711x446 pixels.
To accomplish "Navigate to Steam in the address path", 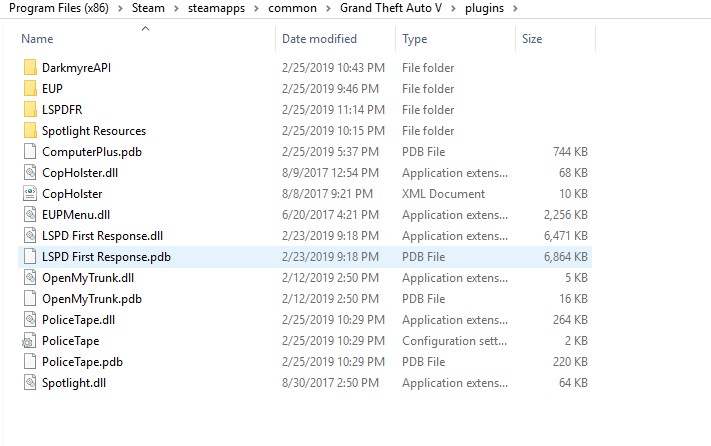I will click(x=148, y=8).
